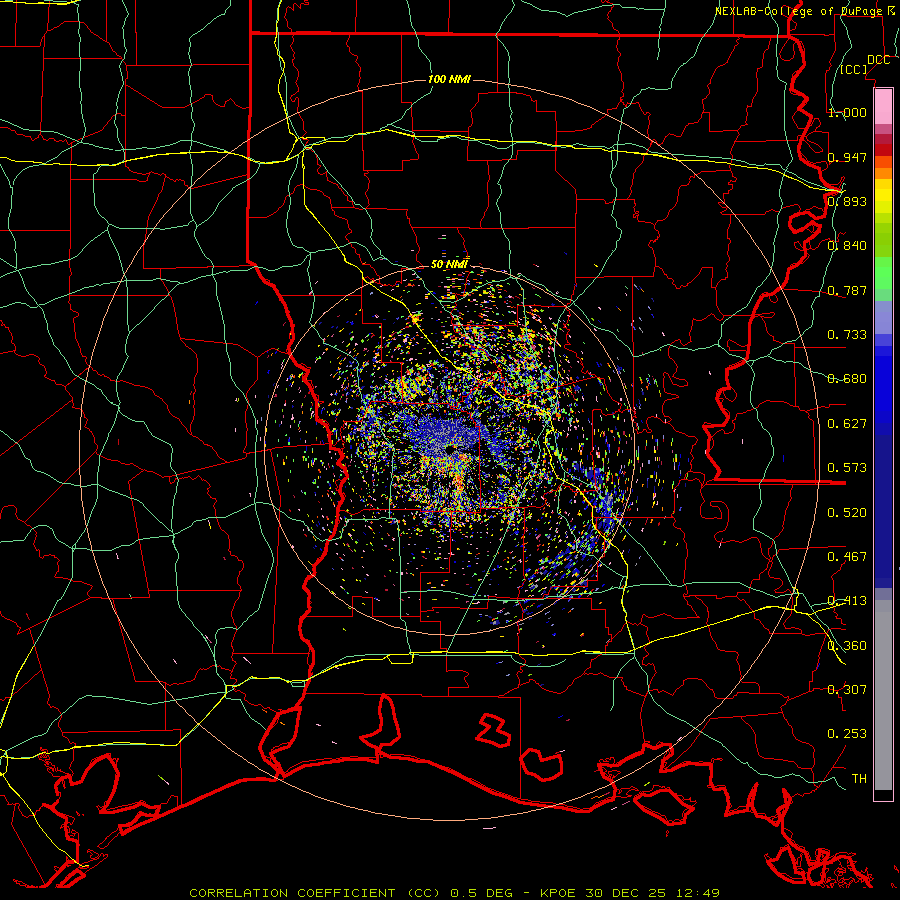Click the [CC] legend heading
Image resolution: width=900 pixels, height=900 pixels.
(x=854, y=69)
